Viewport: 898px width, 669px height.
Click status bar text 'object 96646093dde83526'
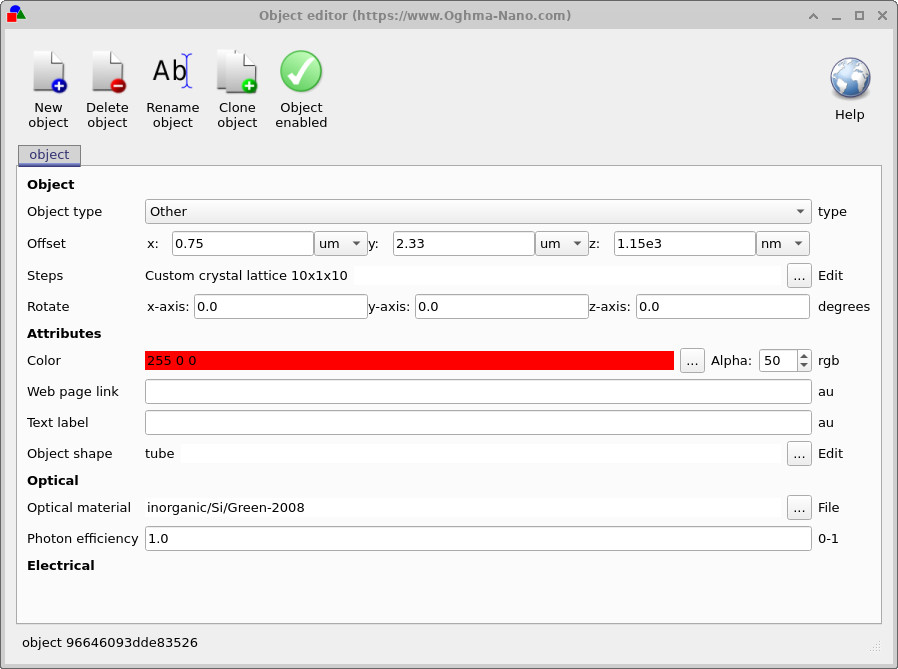click(110, 643)
